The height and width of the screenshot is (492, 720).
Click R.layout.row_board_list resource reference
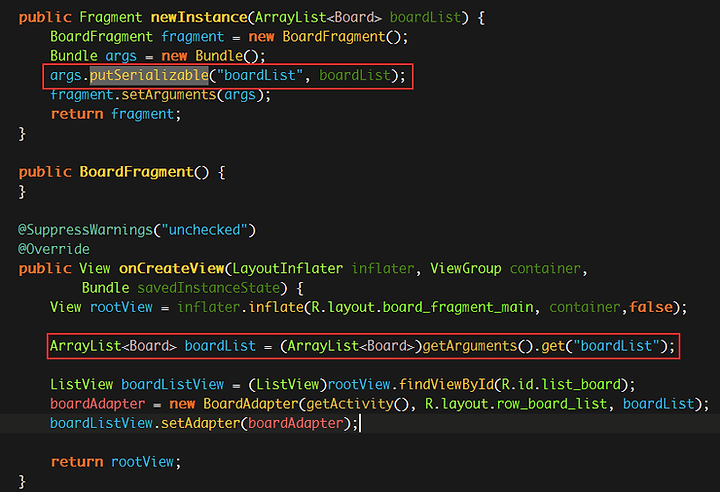click(x=516, y=404)
